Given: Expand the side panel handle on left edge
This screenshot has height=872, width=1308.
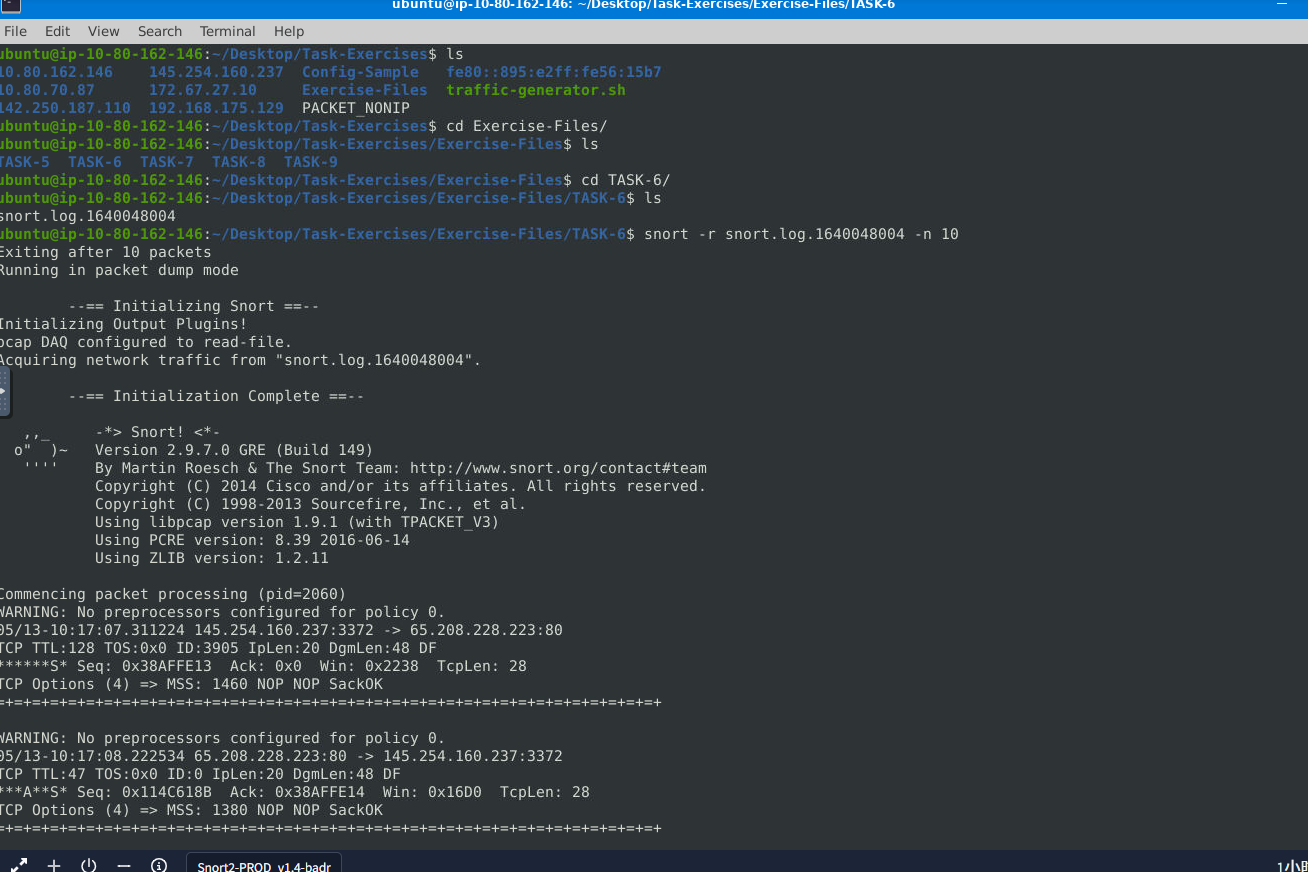Looking at the screenshot, I should click(x=4, y=391).
